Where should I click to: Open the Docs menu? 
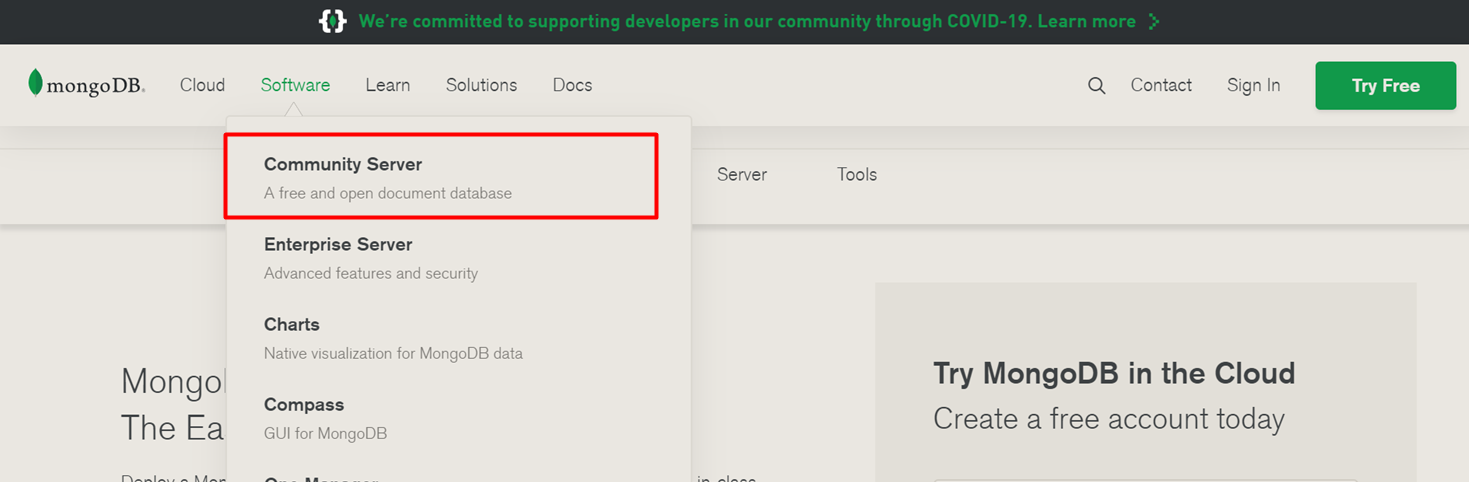tap(572, 85)
